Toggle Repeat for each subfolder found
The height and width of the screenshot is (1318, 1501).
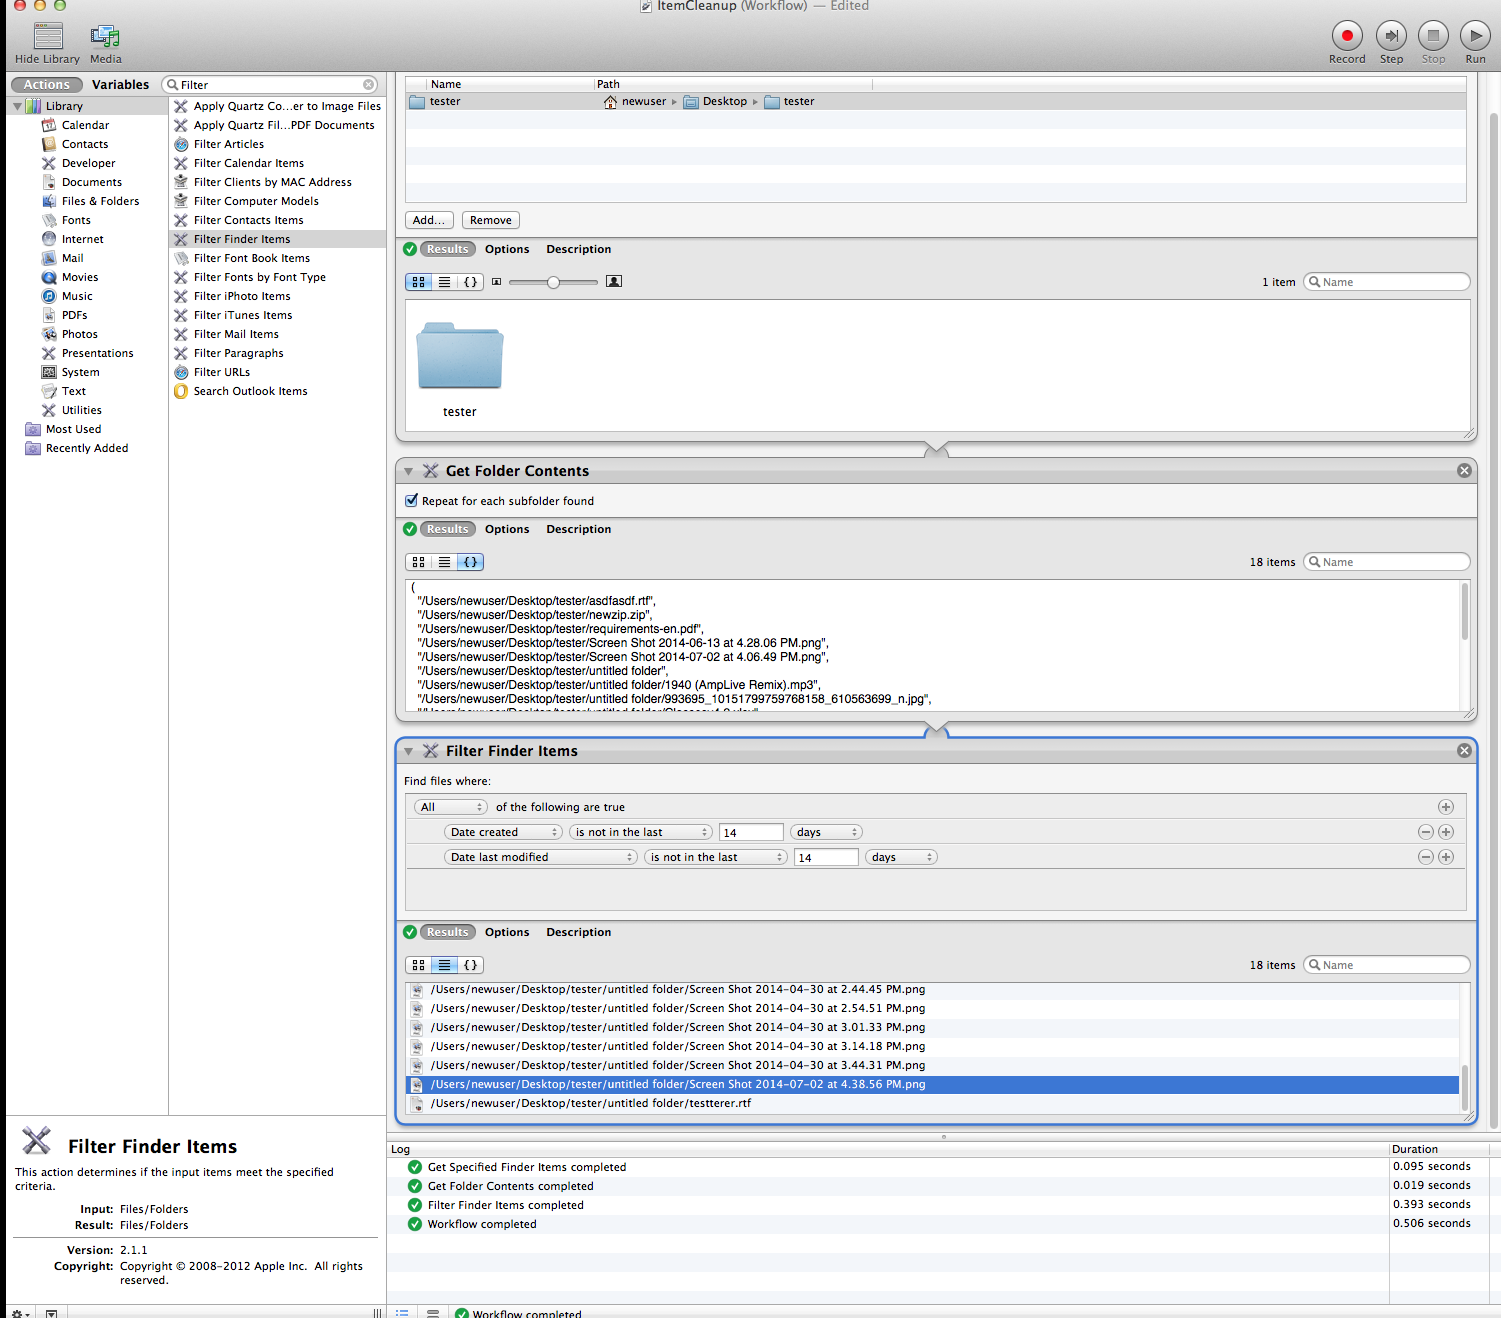point(411,501)
